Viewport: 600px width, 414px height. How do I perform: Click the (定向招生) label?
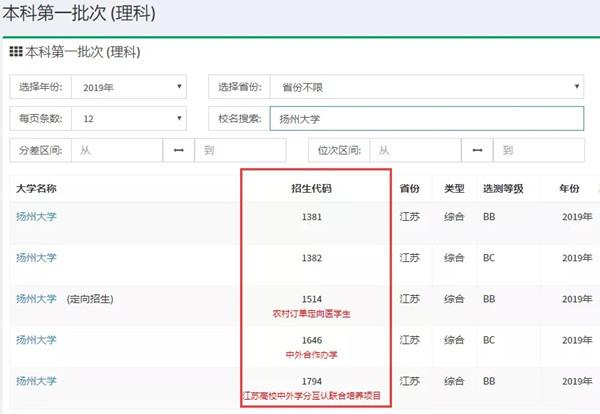pyautogui.click(x=90, y=299)
